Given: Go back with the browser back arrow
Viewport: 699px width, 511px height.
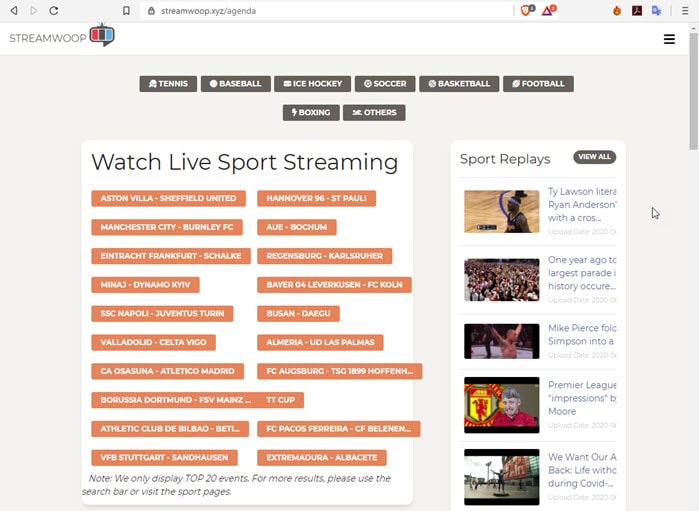Looking at the screenshot, I should point(14,11).
